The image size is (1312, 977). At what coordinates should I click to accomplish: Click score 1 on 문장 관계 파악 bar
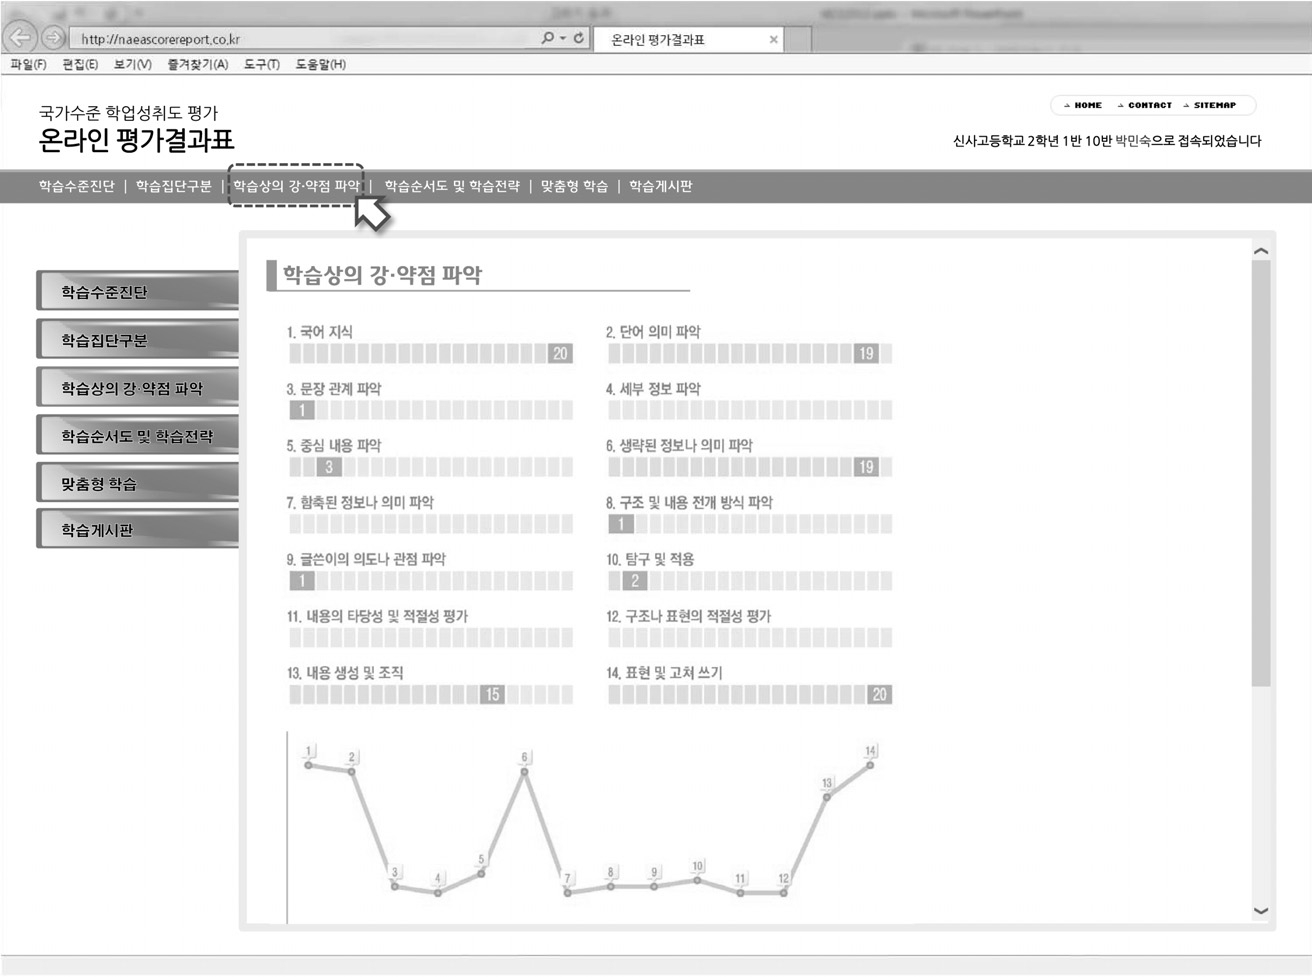[x=302, y=410]
